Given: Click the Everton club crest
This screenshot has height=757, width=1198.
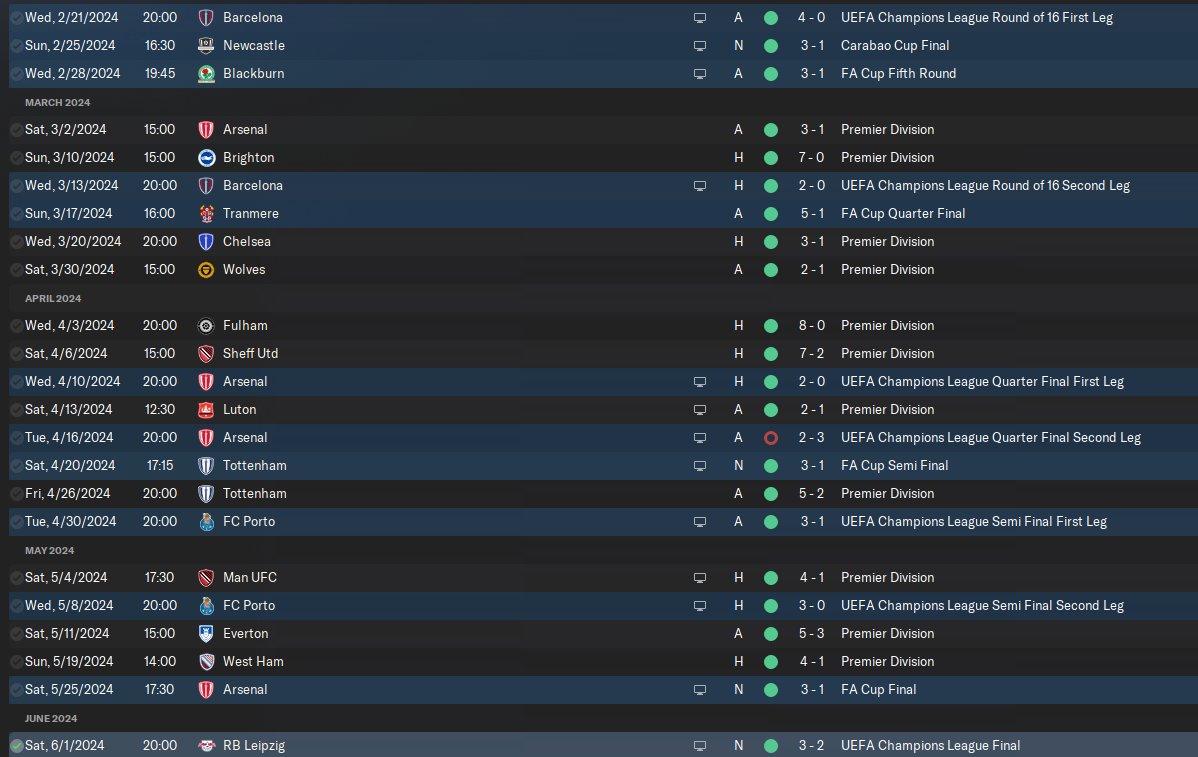Looking at the screenshot, I should (206, 633).
